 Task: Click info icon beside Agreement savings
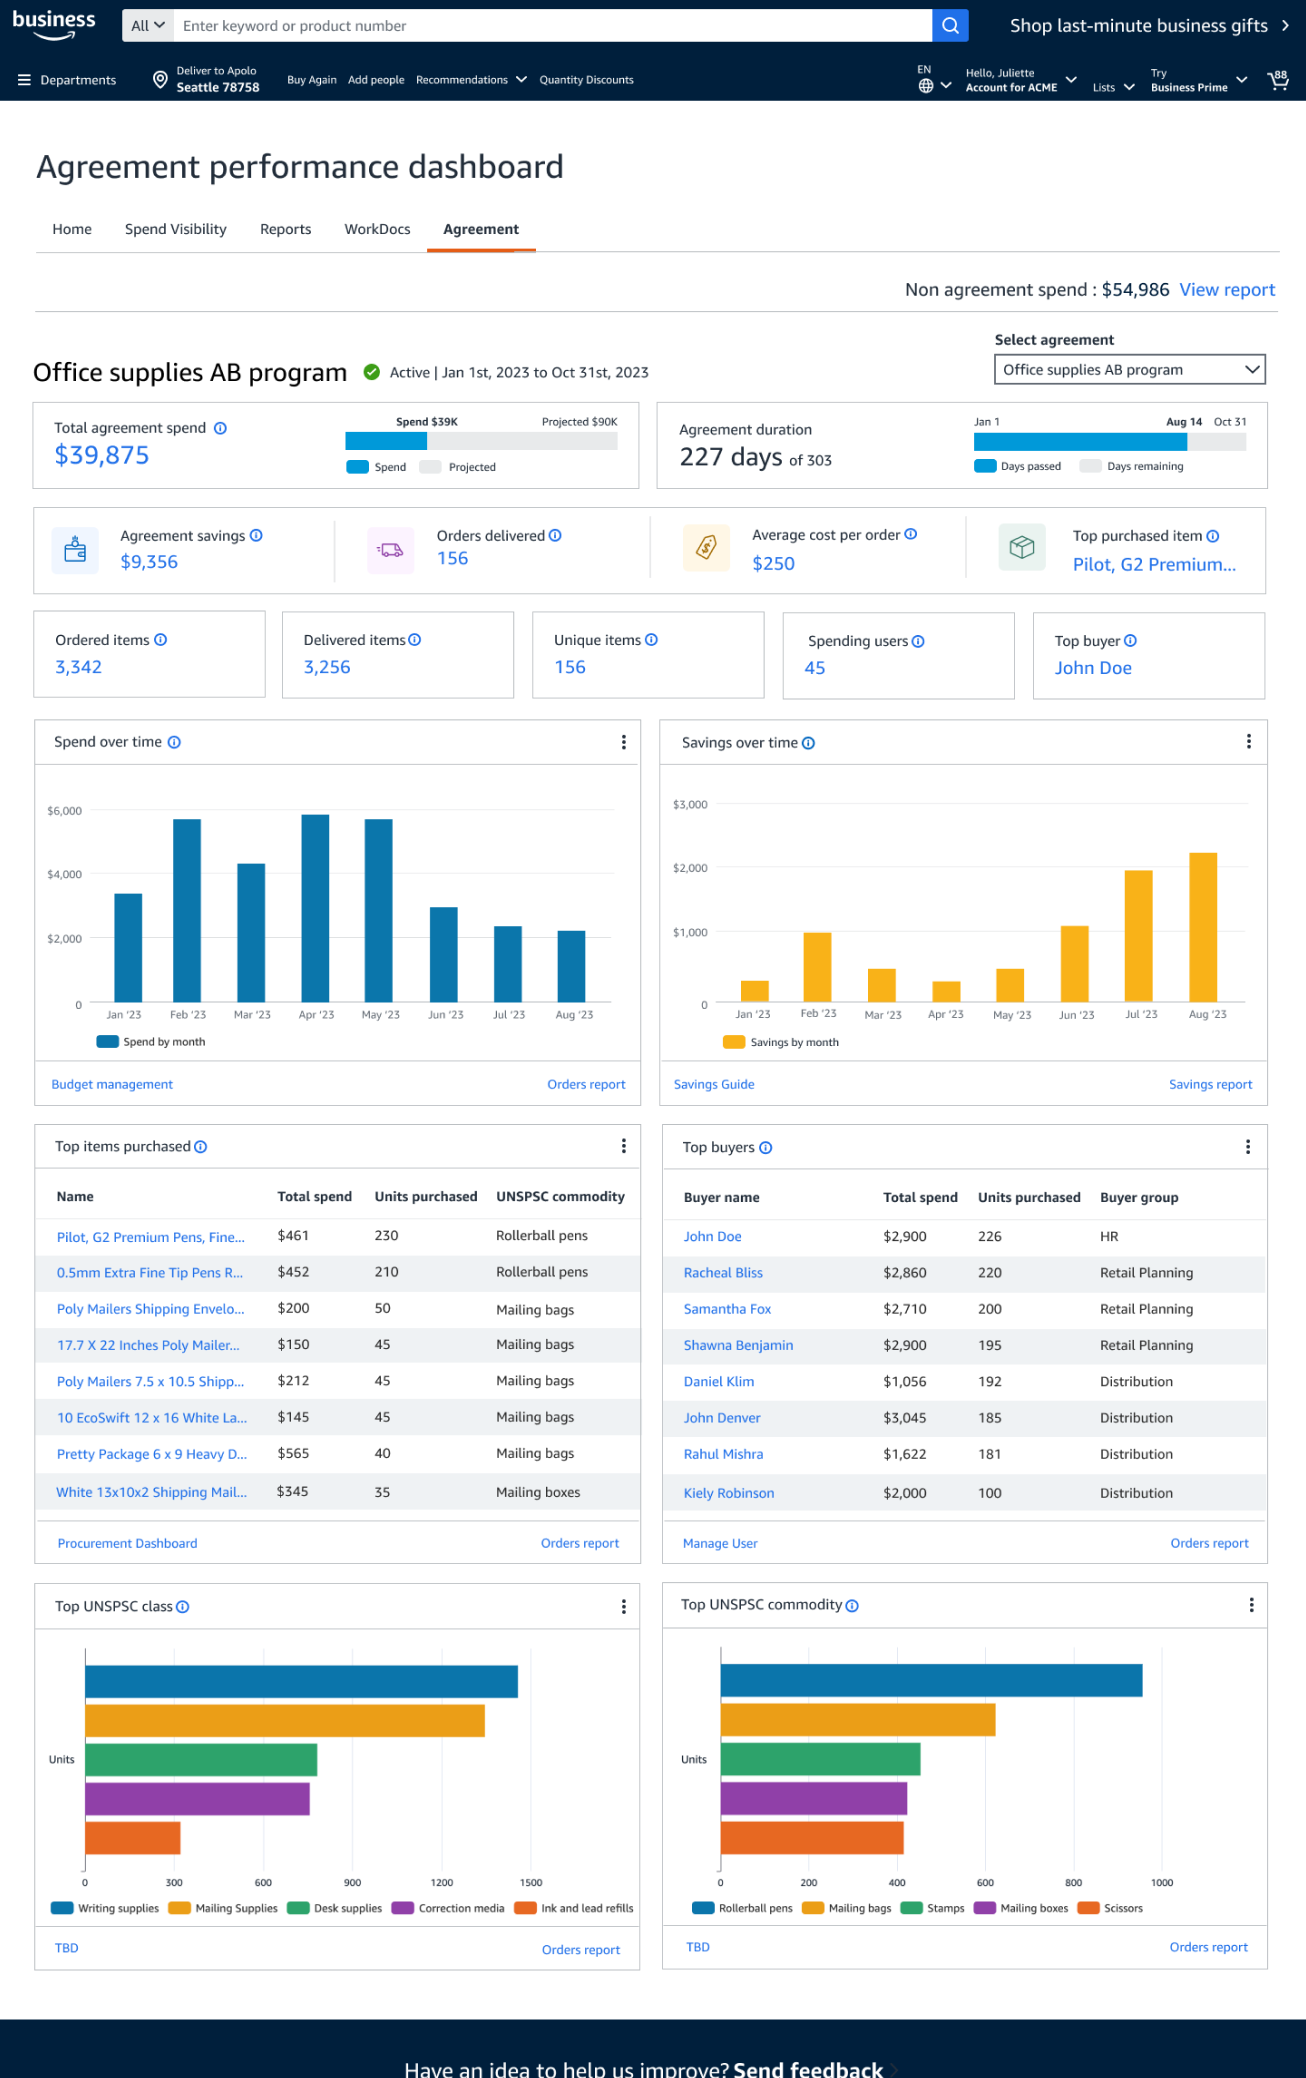[x=256, y=535]
